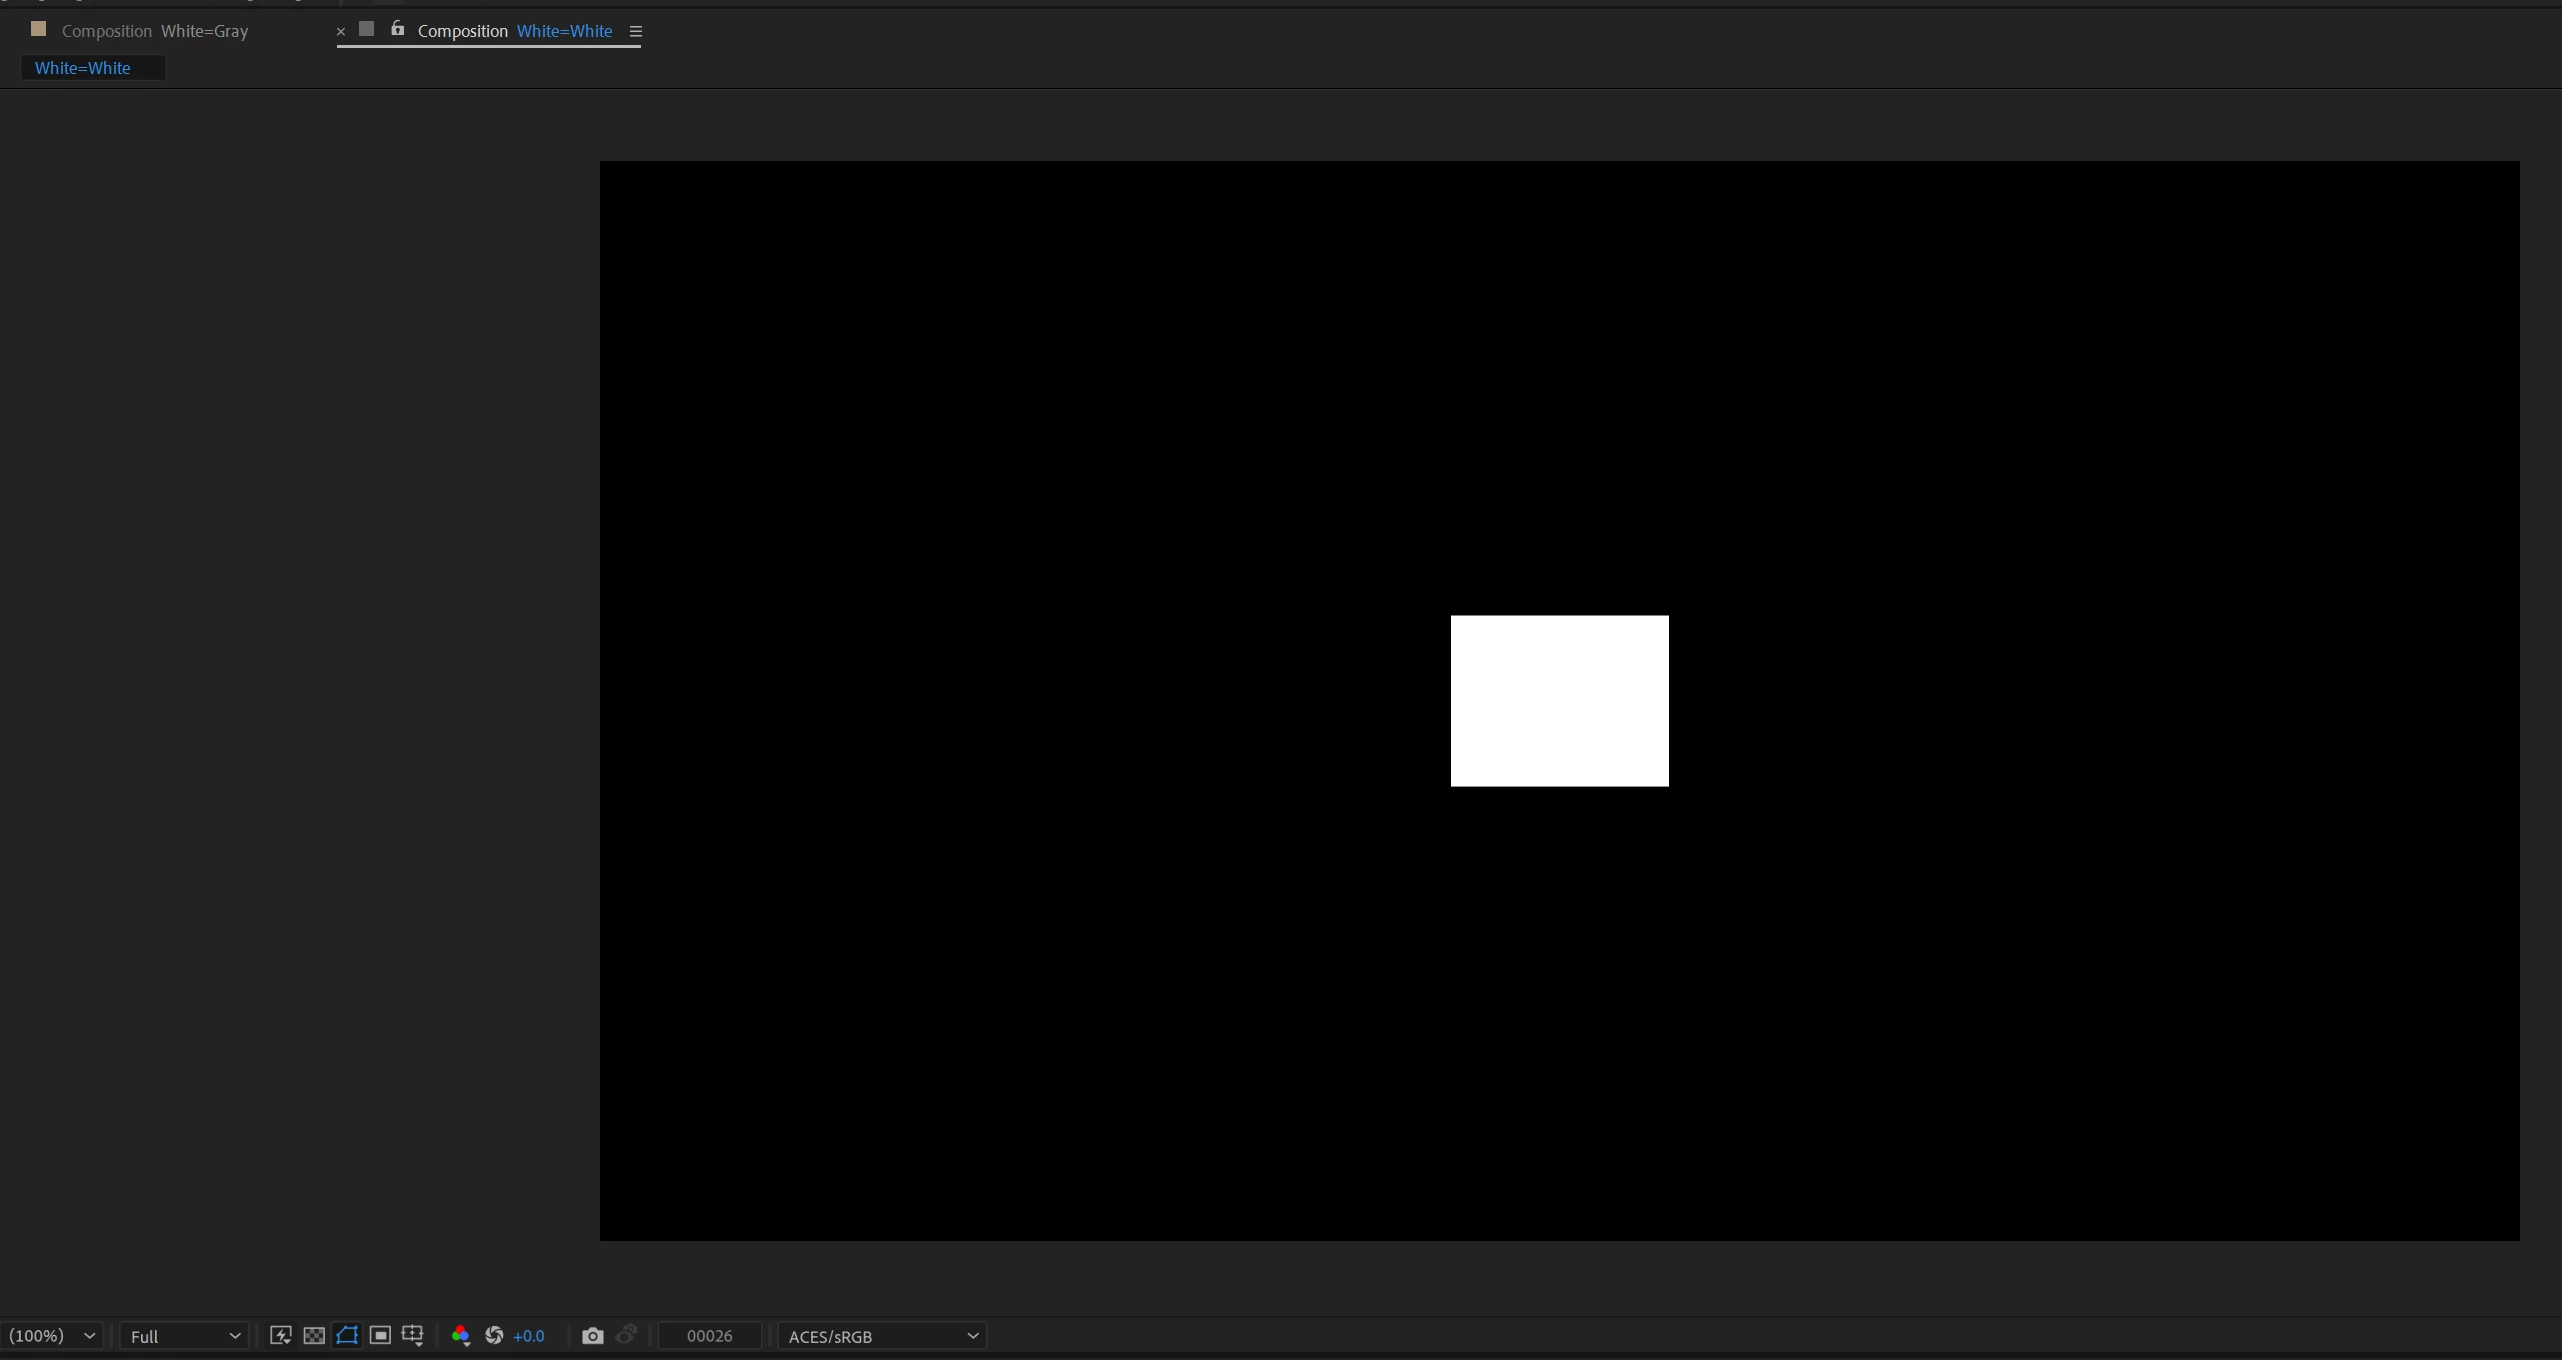Click the 00026 current time field
2562x1360 pixels.
point(710,1336)
